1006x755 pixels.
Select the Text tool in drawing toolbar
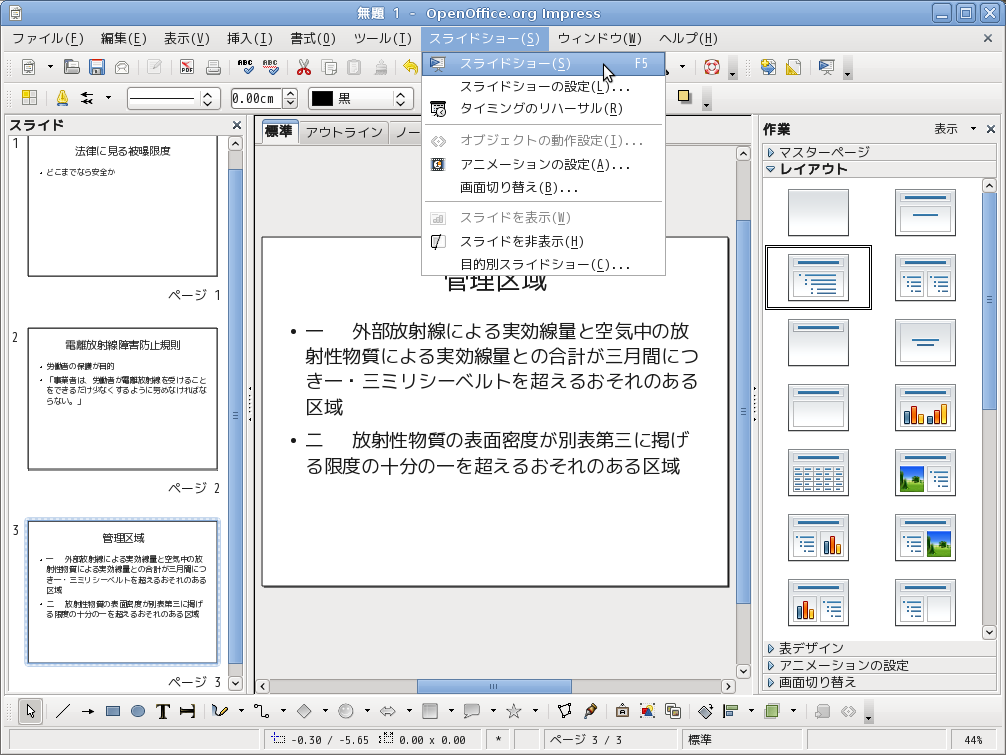163,711
